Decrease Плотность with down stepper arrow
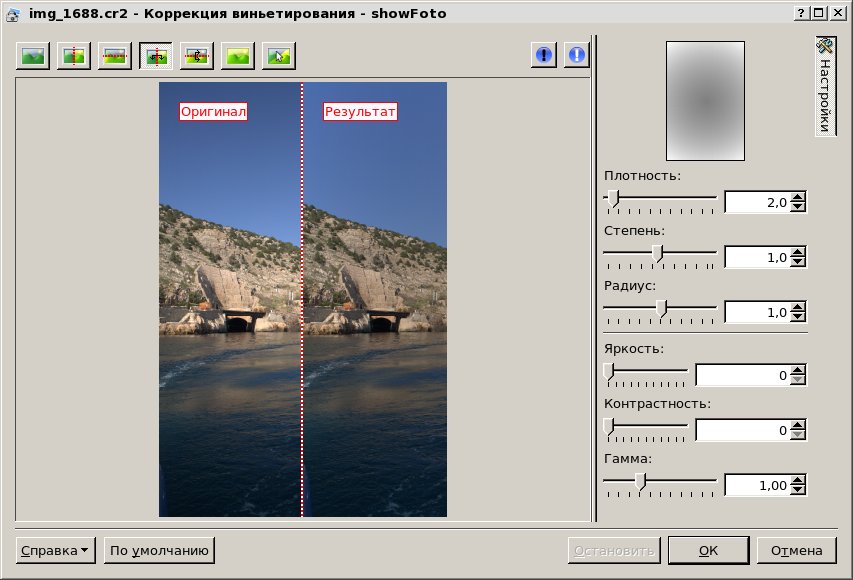Image resolution: width=853 pixels, height=580 pixels. point(798,207)
